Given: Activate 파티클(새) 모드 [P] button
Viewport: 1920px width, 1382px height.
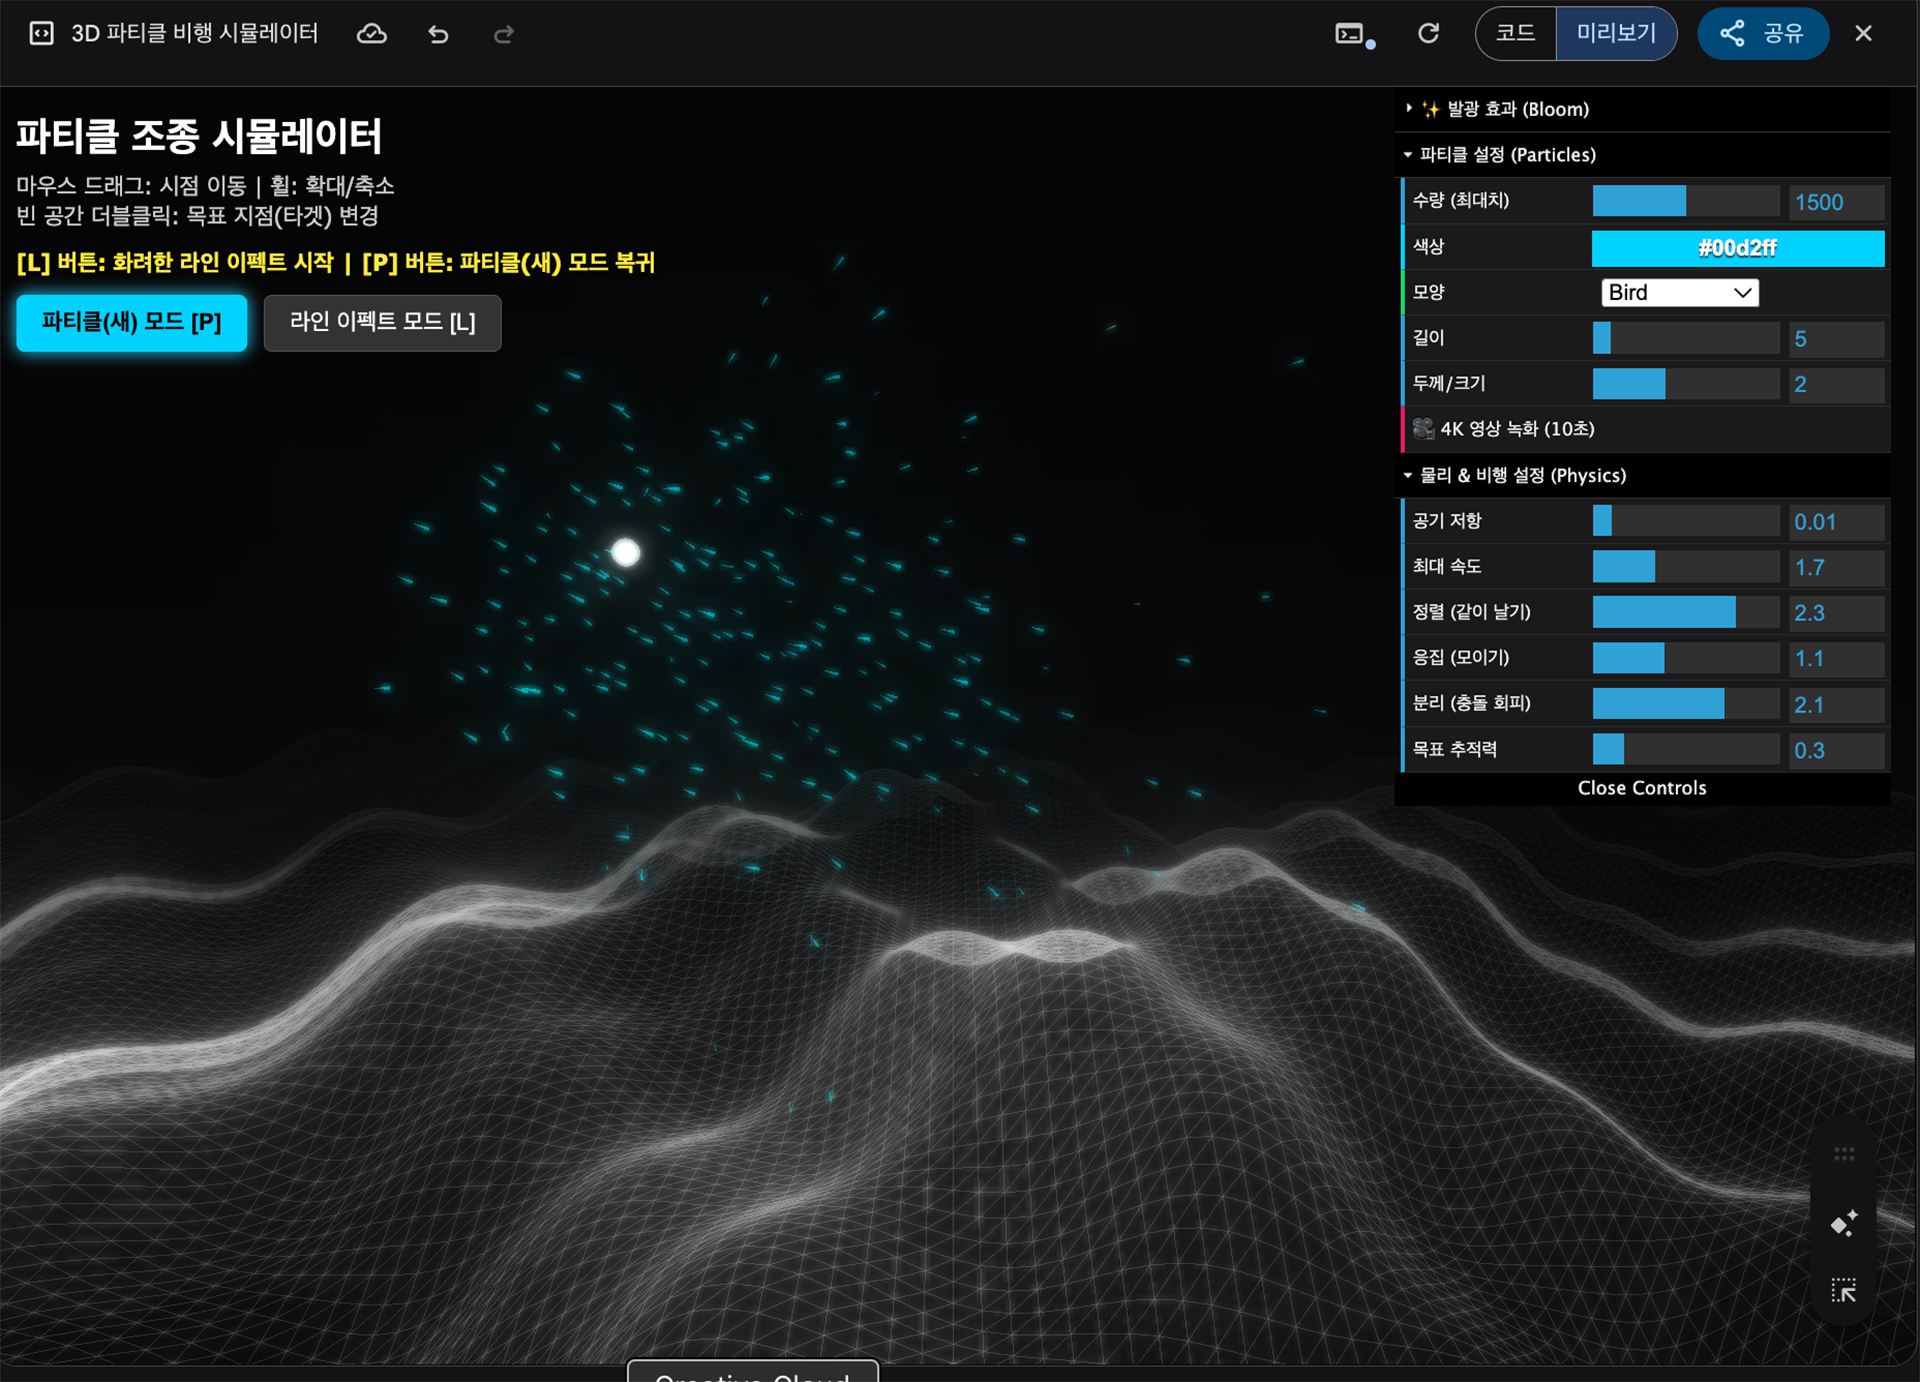Looking at the screenshot, I should [131, 323].
